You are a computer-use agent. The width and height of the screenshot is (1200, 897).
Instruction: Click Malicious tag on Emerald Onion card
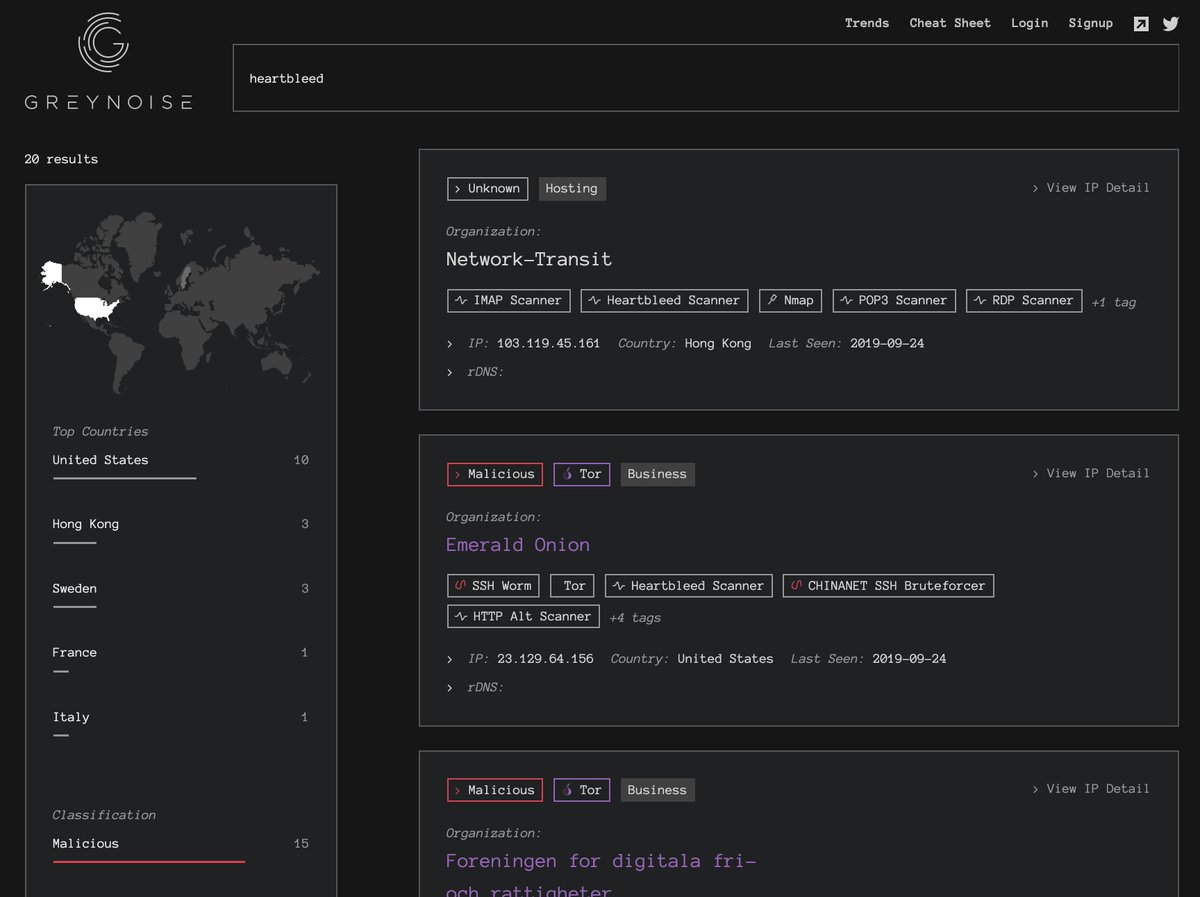(x=495, y=474)
